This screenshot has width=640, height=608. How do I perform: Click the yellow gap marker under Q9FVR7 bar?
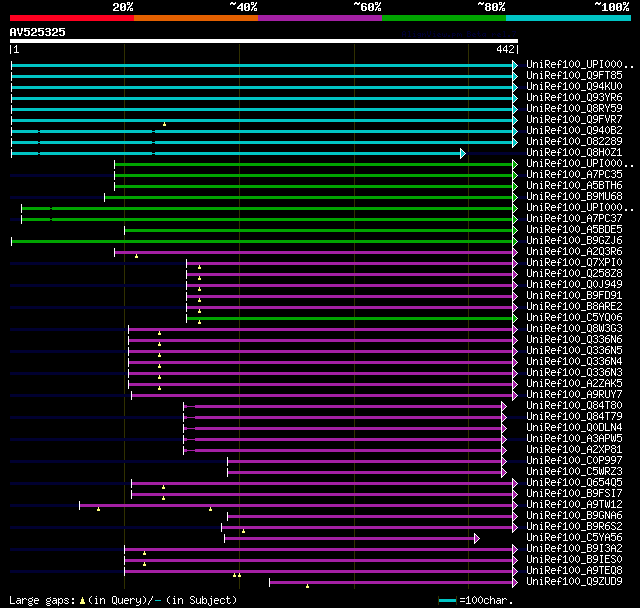(164, 124)
